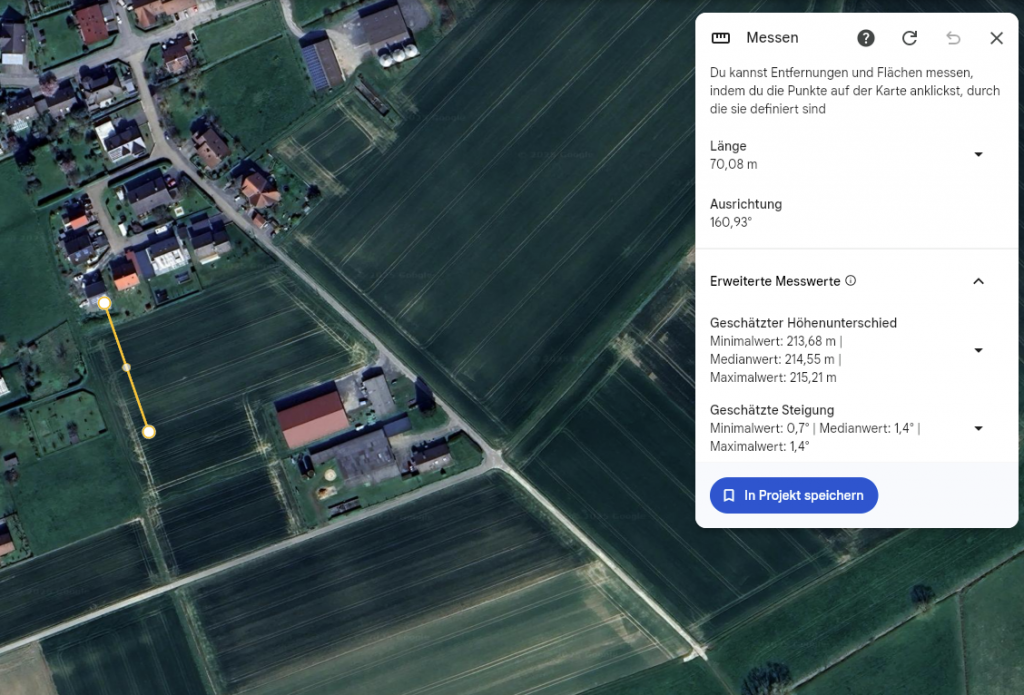Close the Messen panel

[x=996, y=38]
